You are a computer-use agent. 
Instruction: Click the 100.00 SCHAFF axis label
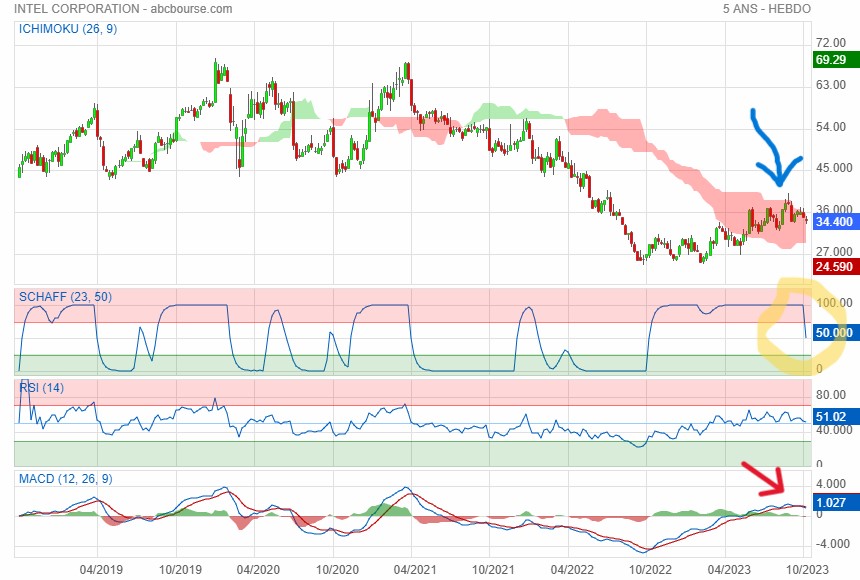coord(834,303)
